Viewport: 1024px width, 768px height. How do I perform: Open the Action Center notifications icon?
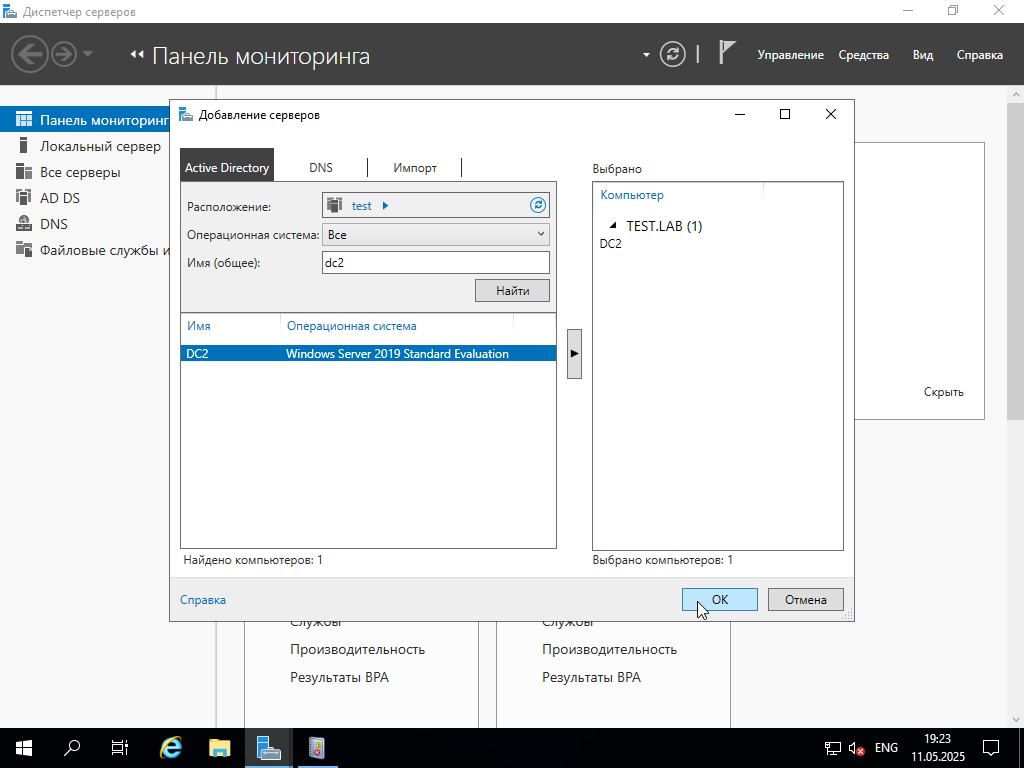[x=991, y=748]
